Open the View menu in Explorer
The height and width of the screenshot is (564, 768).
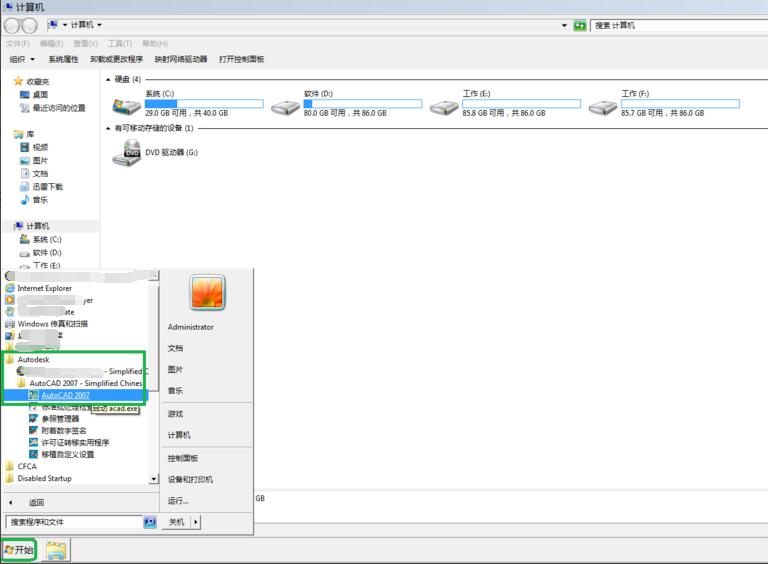86,44
